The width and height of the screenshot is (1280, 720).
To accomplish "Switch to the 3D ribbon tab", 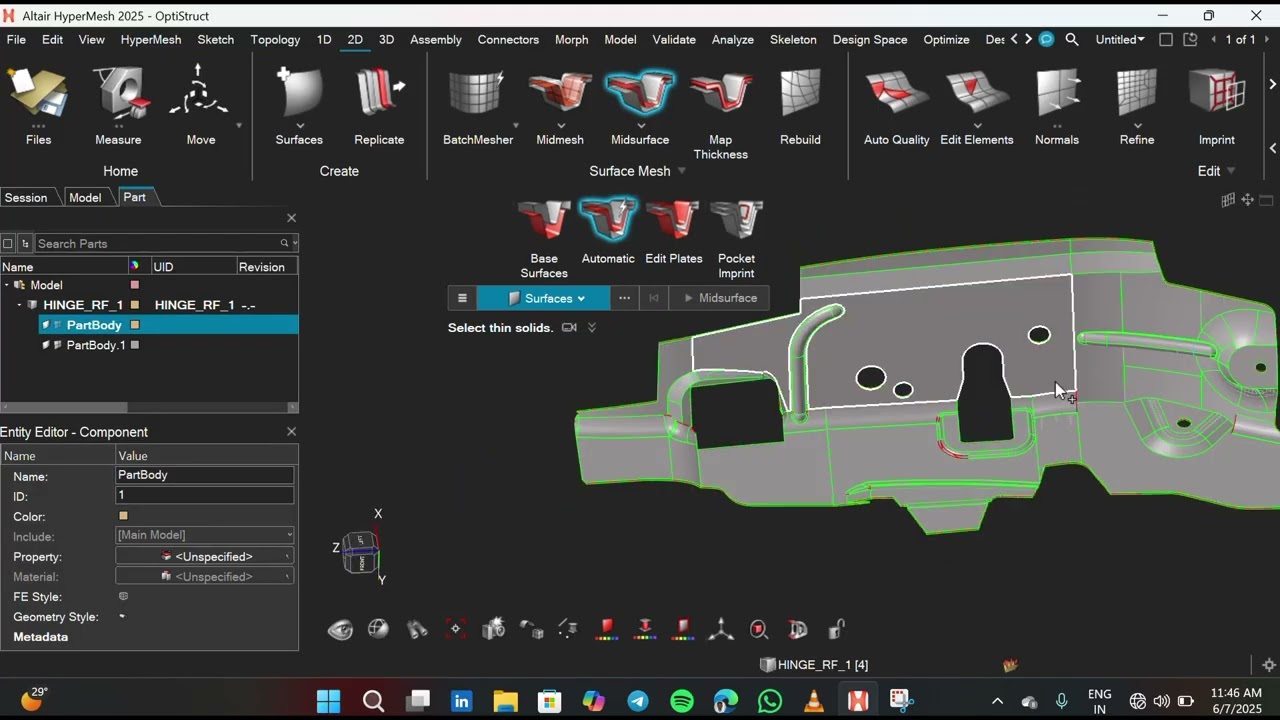I will 386,39.
